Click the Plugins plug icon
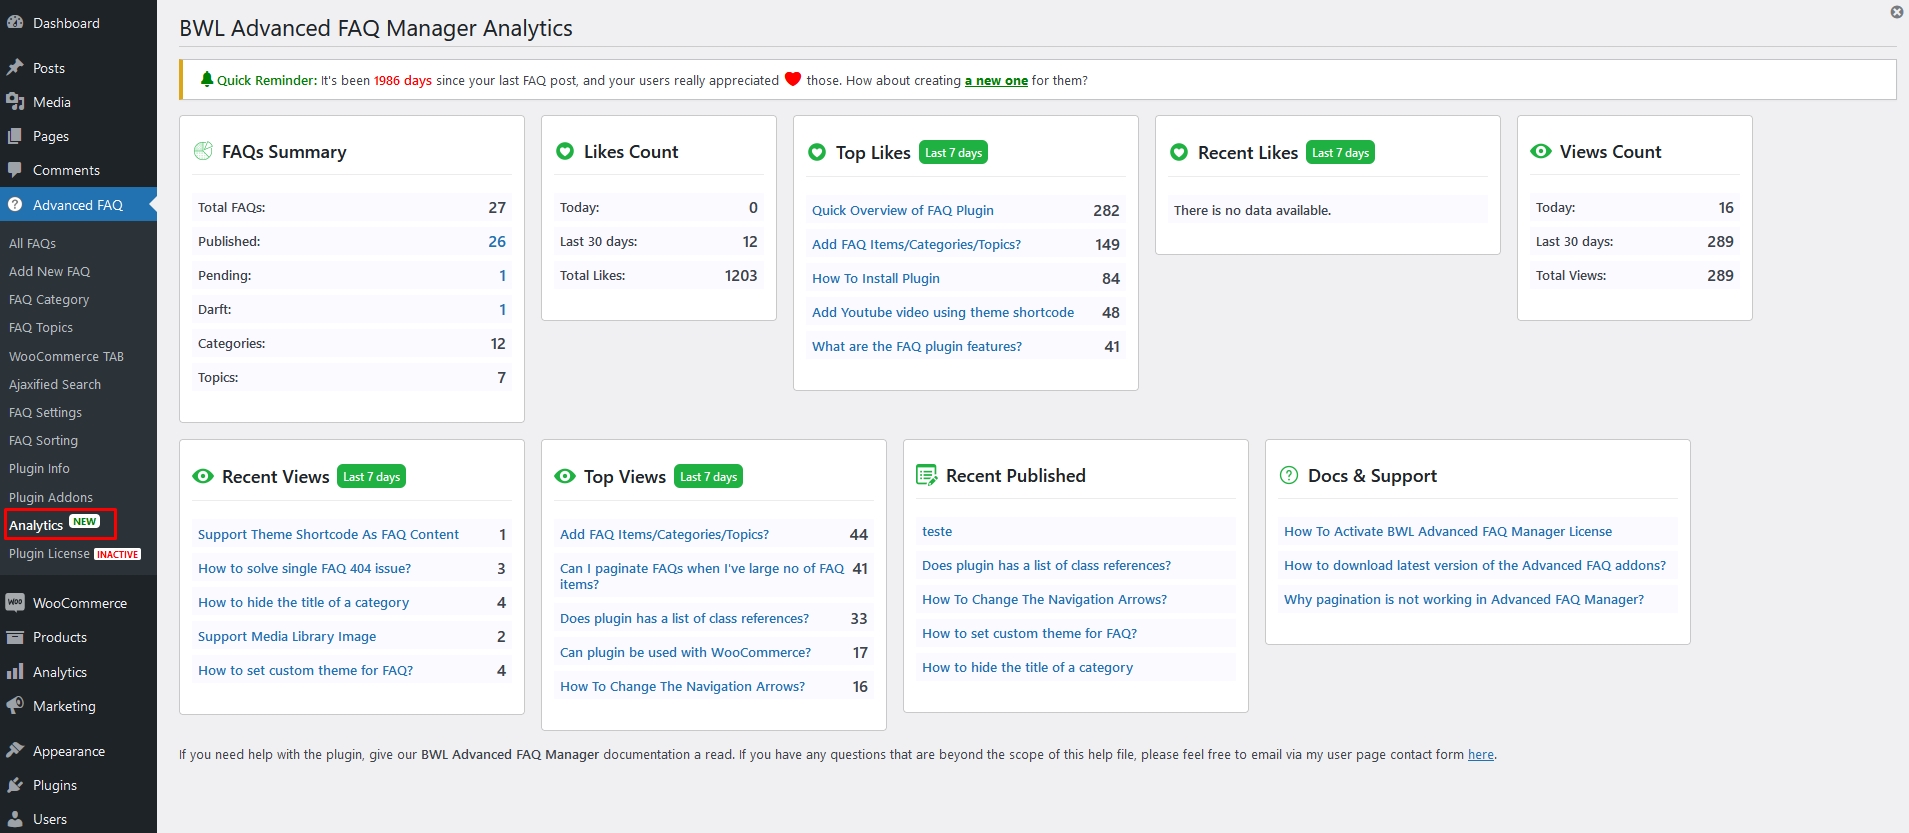 click(15, 785)
